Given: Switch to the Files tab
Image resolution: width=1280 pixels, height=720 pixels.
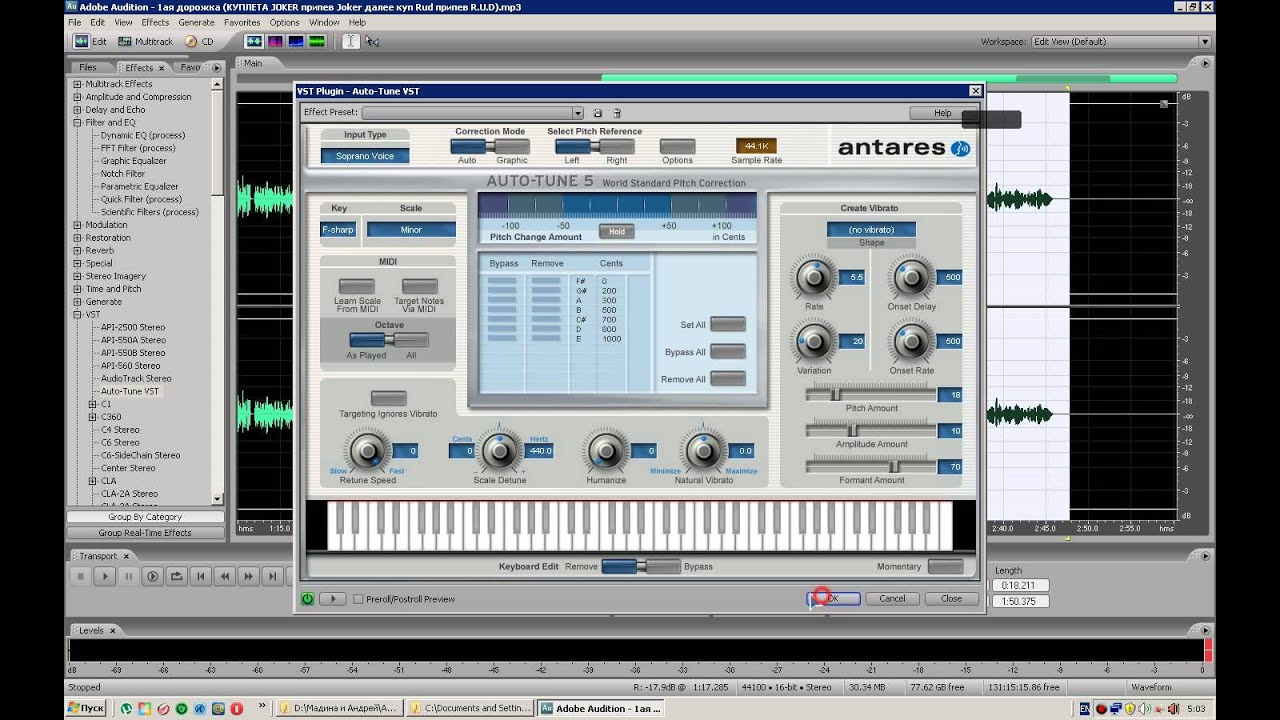Looking at the screenshot, I should (x=88, y=68).
